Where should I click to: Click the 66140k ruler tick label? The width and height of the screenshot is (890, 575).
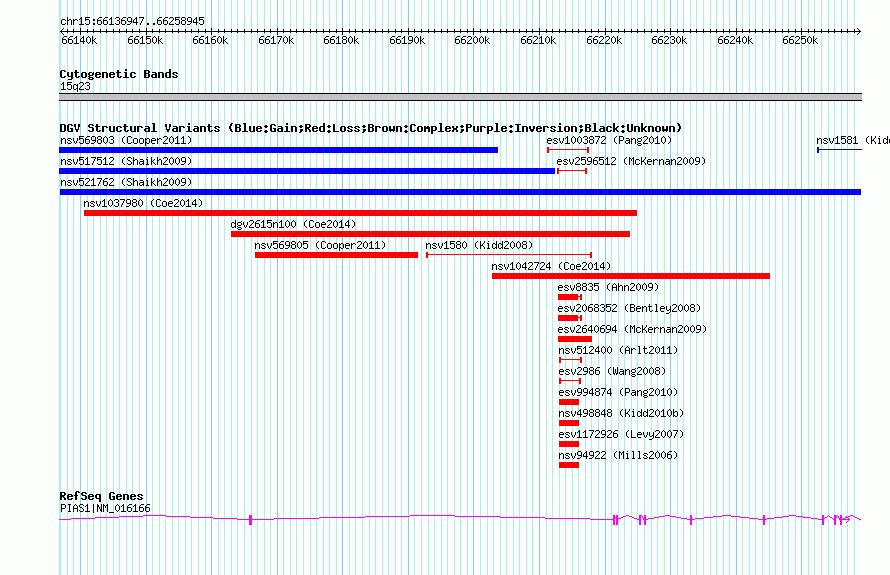pyautogui.click(x=79, y=41)
